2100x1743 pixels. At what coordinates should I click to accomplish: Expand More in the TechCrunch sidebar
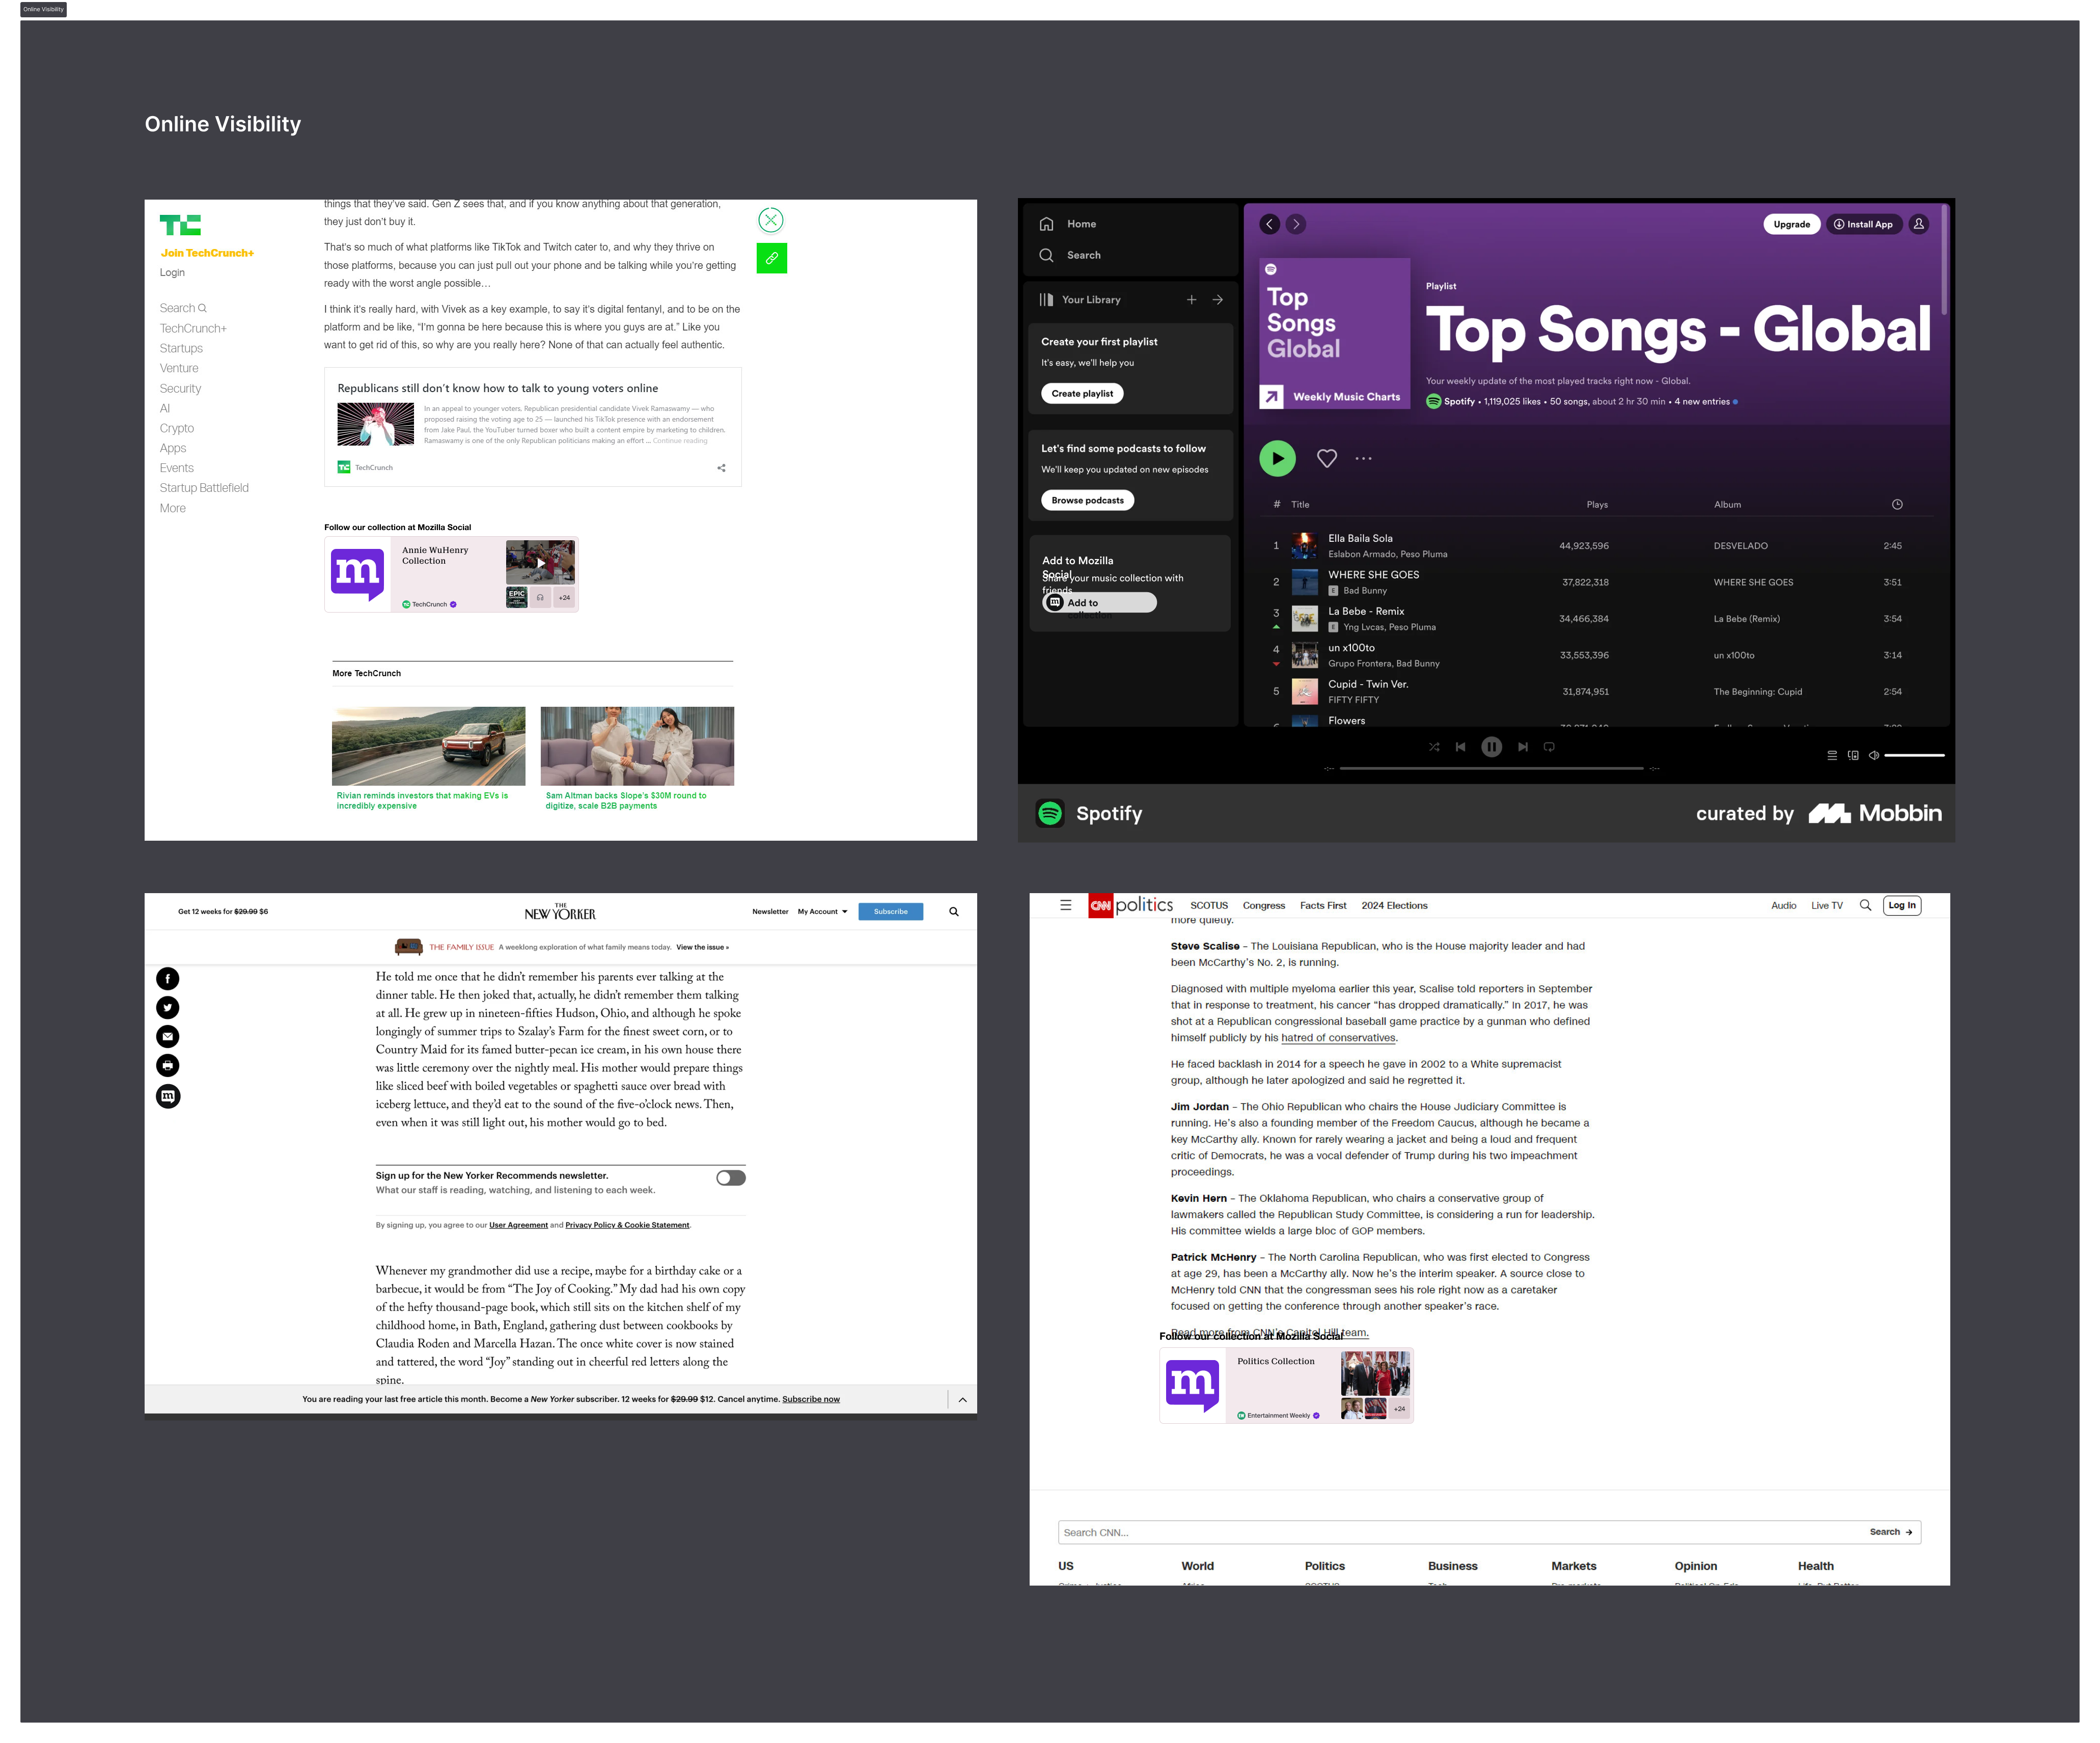point(172,508)
